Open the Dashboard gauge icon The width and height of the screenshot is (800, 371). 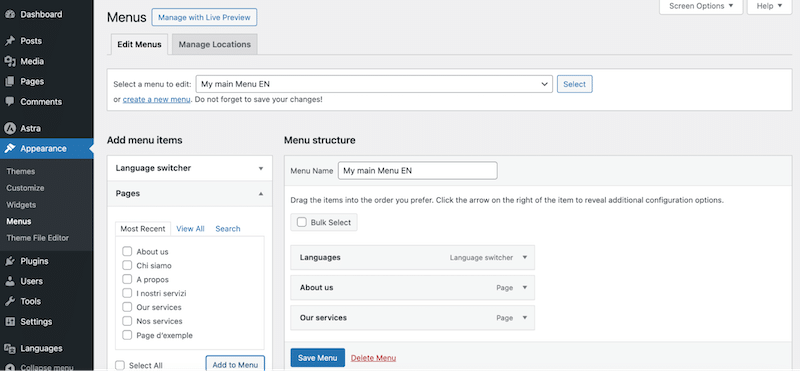(x=10, y=14)
